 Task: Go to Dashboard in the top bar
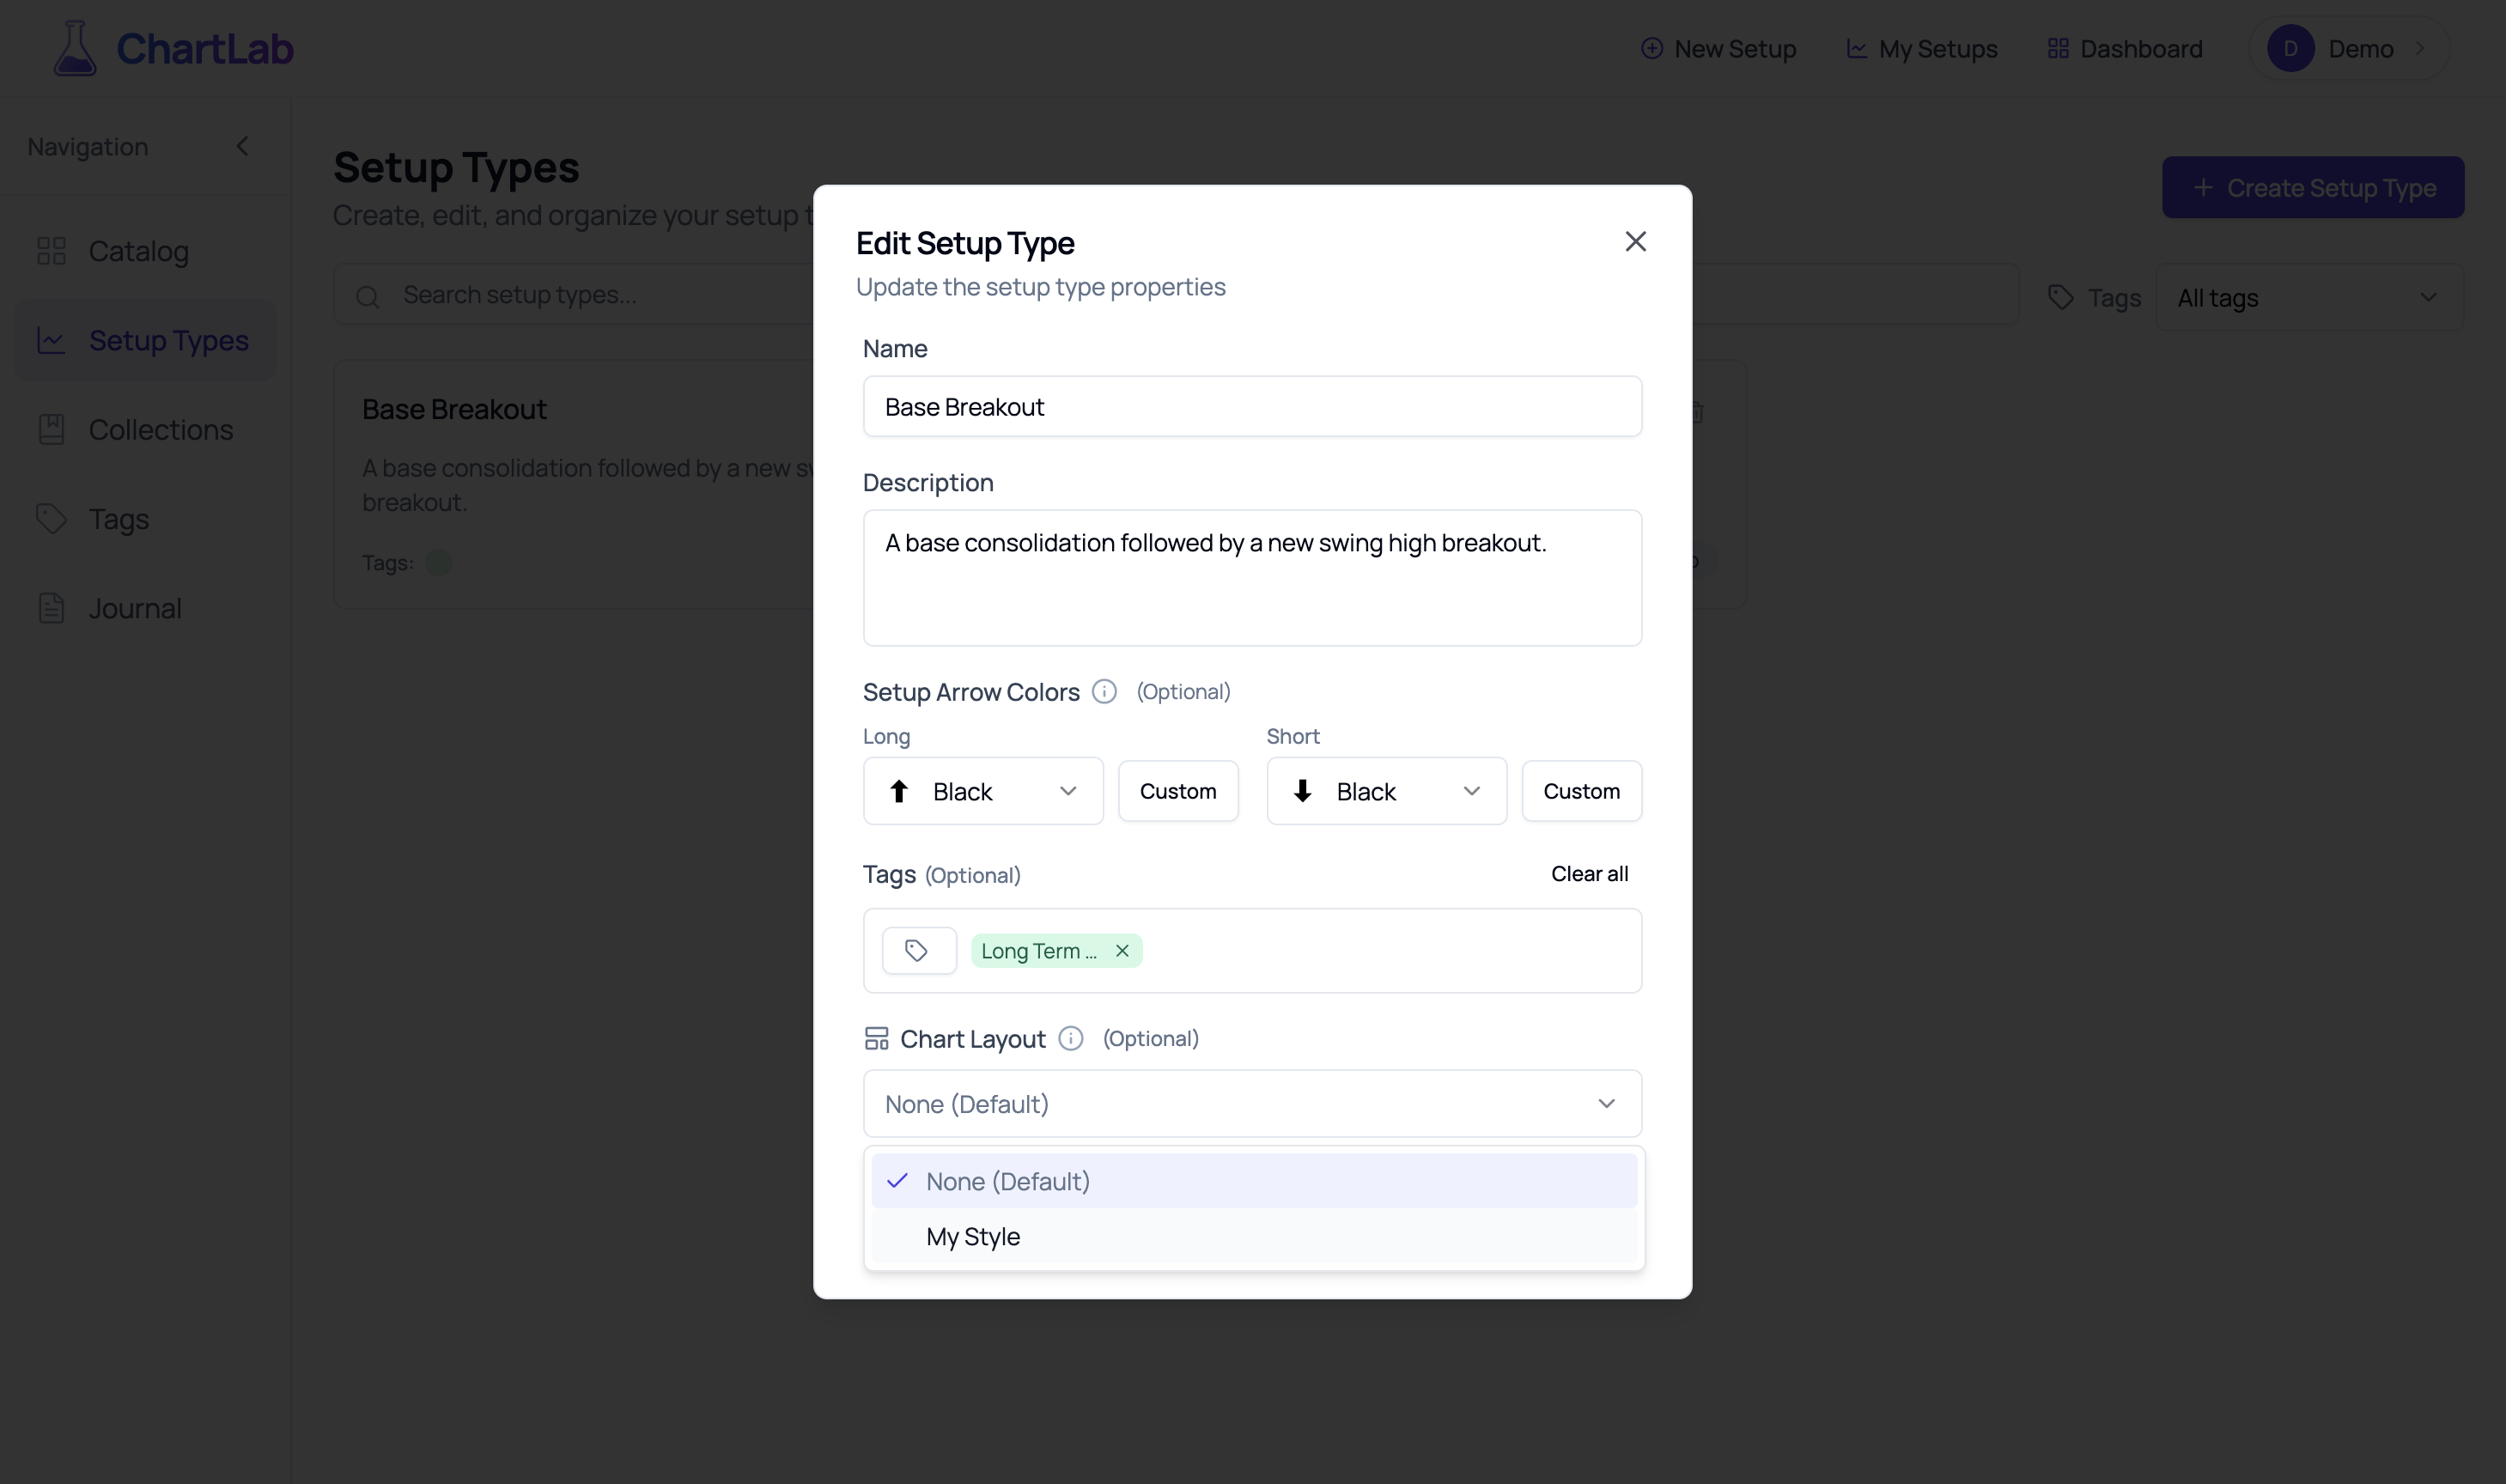(x=2125, y=48)
